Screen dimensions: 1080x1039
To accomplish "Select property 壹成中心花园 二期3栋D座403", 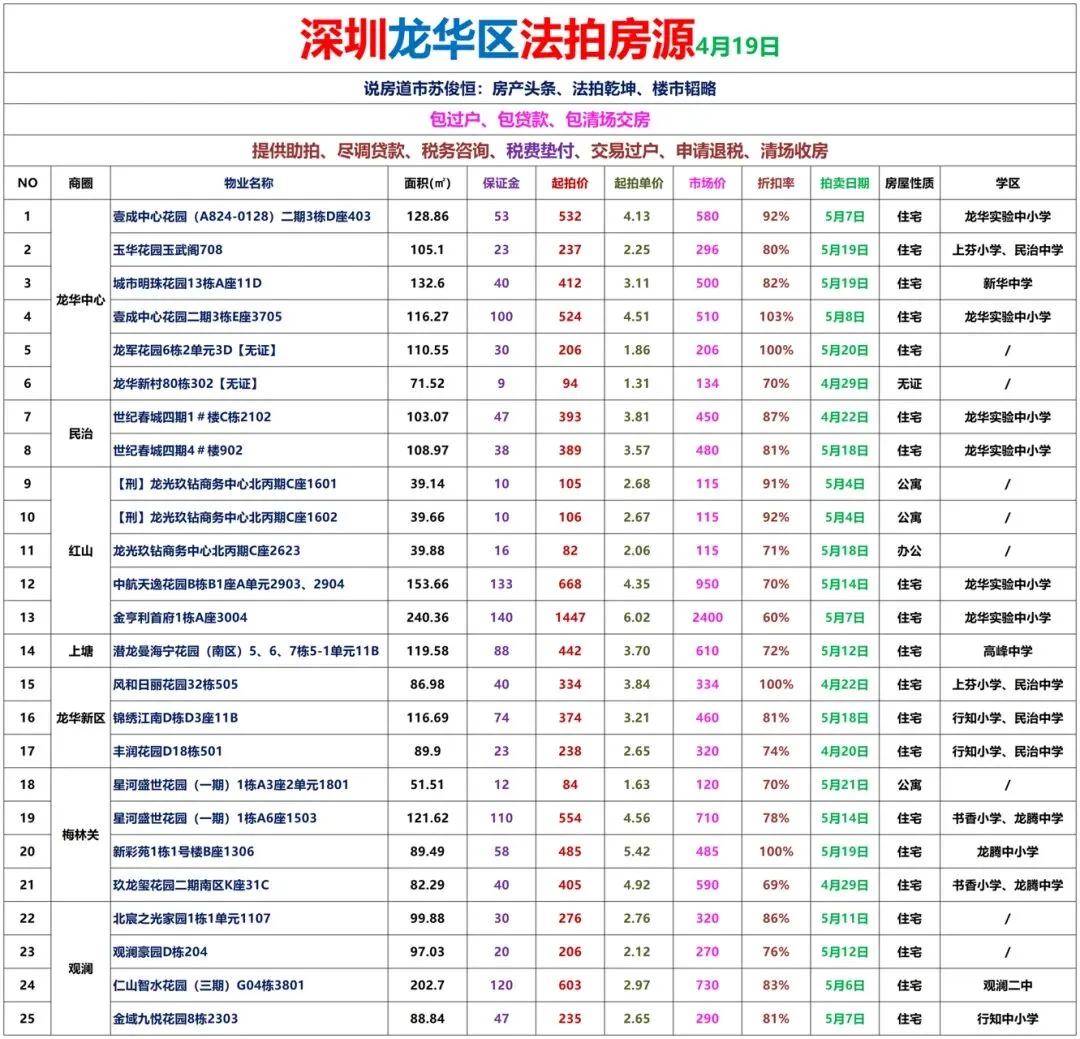I will [x=242, y=216].
